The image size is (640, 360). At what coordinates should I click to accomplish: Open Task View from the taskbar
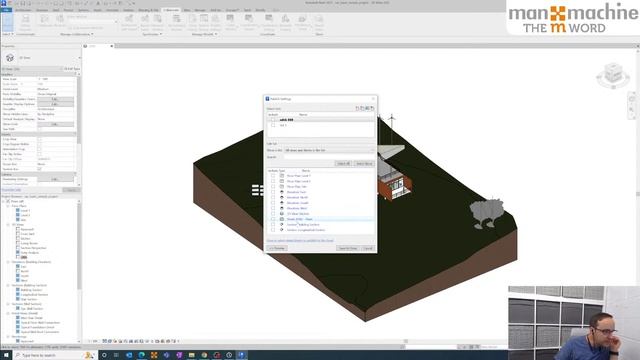(x=116, y=355)
